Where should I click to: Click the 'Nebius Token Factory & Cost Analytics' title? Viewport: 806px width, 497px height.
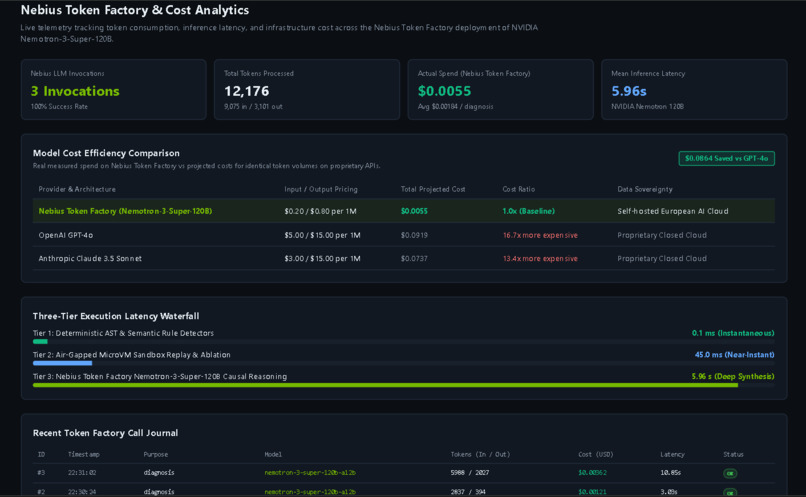click(x=135, y=10)
